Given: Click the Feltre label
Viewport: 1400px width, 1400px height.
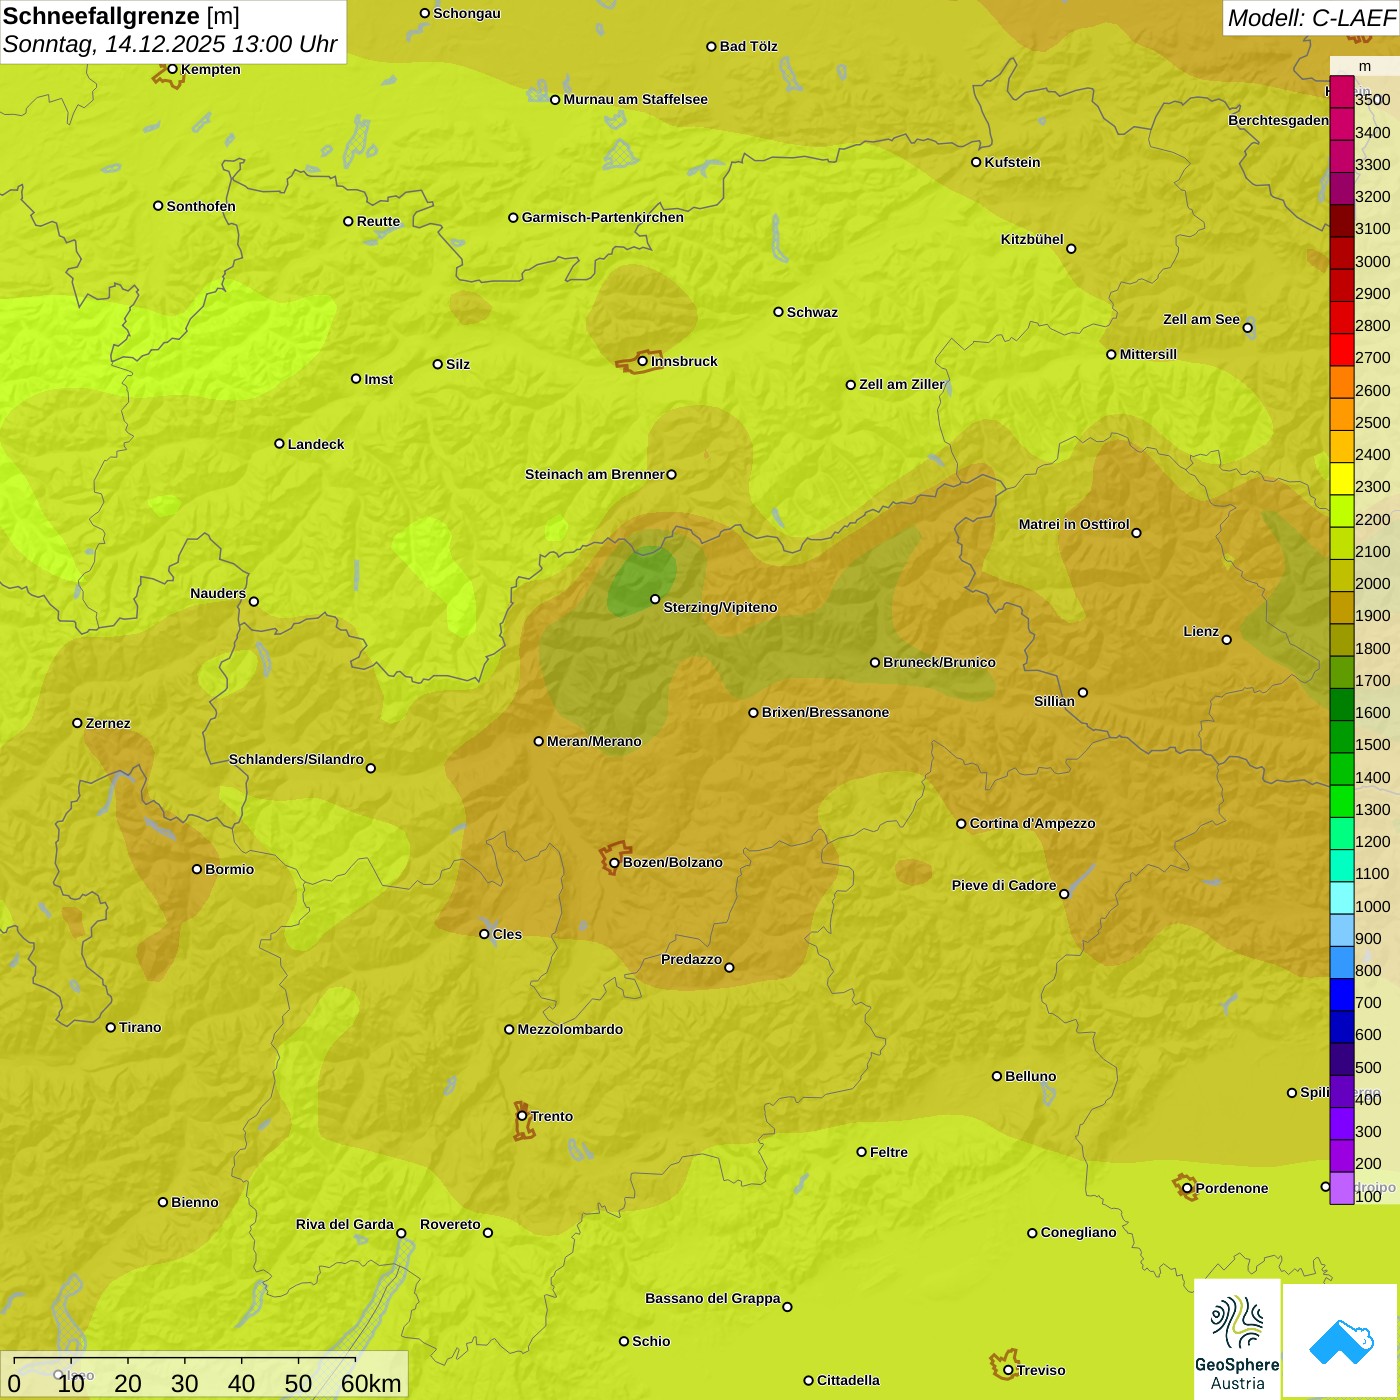Looking at the screenshot, I should pos(889,1152).
